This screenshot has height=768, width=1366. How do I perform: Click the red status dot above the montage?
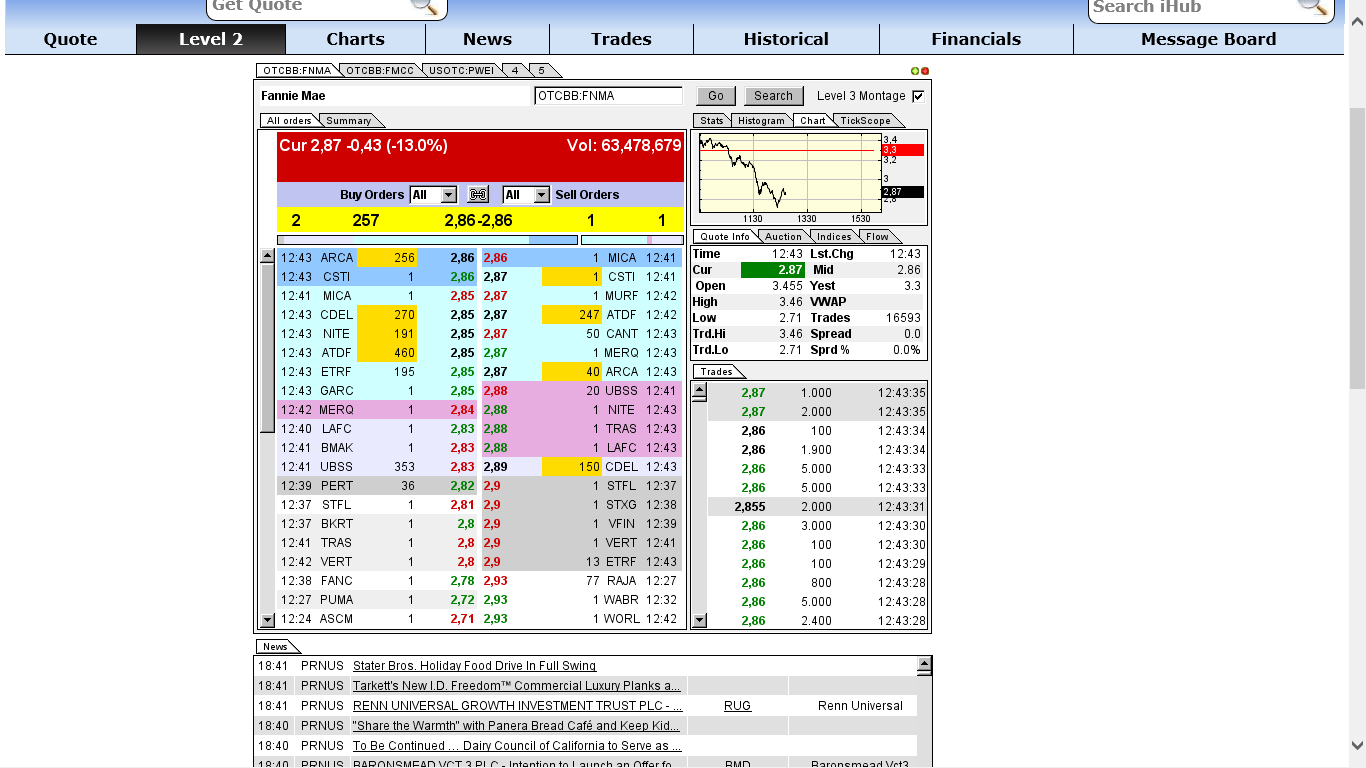click(925, 70)
